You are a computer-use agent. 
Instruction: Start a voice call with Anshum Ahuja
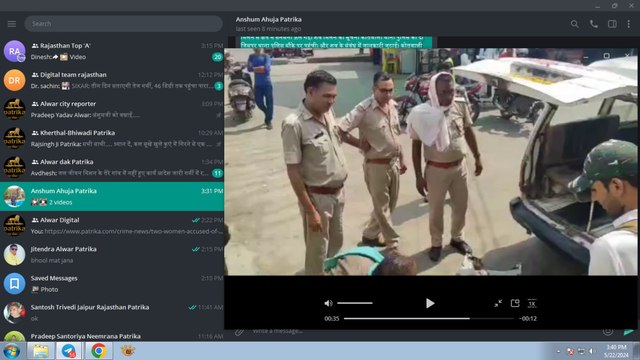pos(593,24)
